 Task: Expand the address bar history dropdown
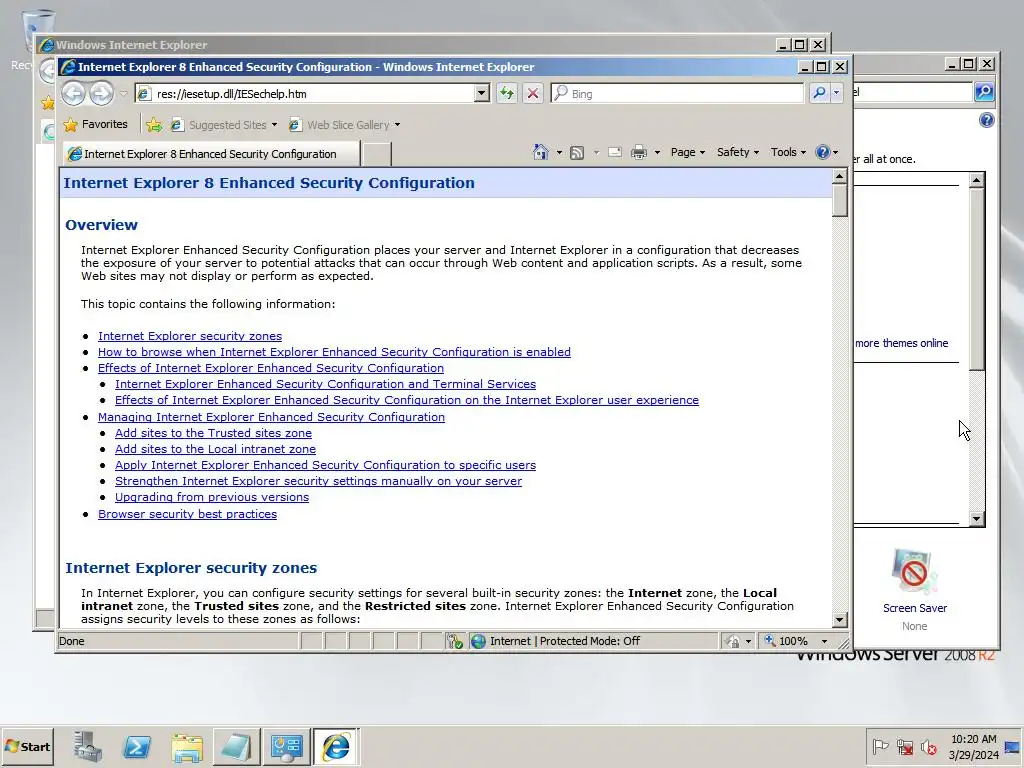481,93
